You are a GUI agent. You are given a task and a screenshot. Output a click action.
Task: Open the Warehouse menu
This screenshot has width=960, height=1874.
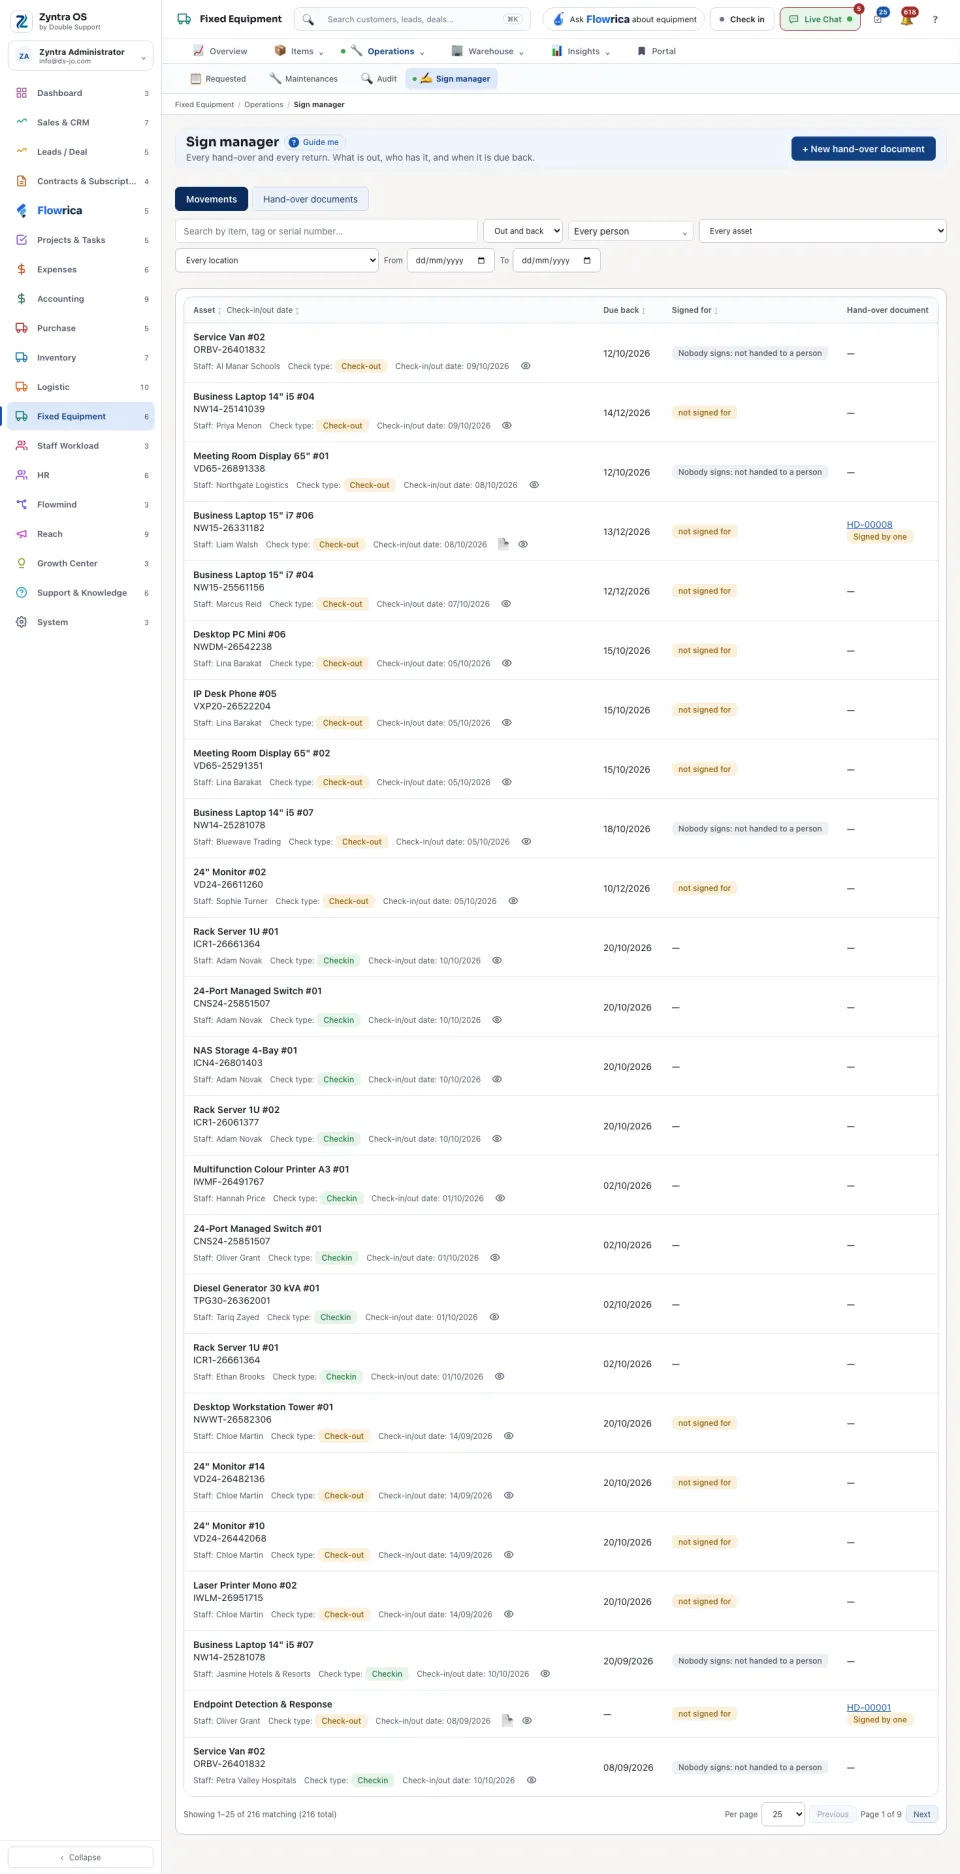pyautogui.click(x=487, y=51)
